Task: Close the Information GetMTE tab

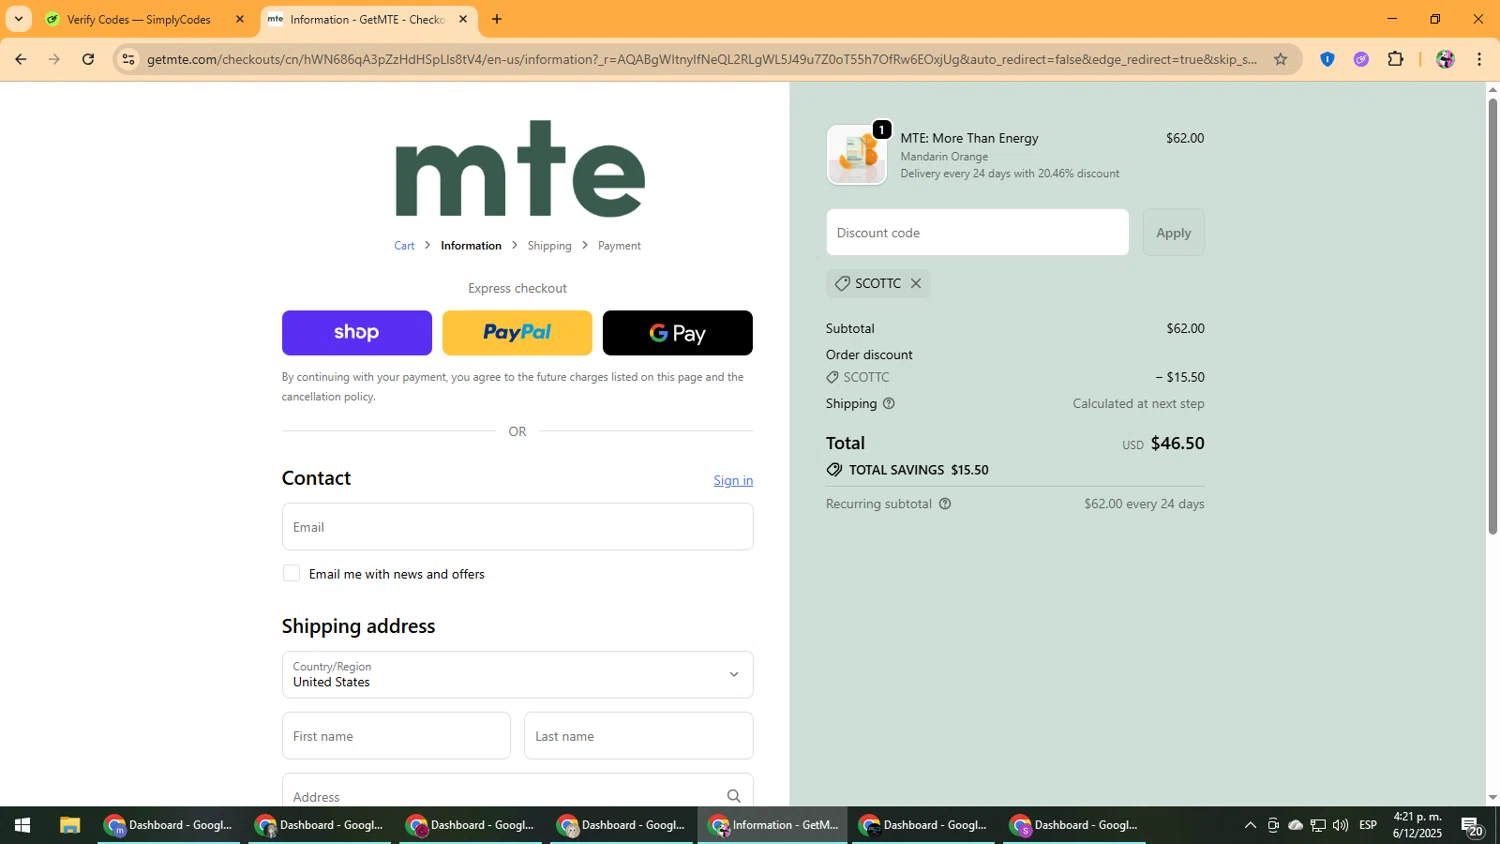Action: (x=463, y=19)
